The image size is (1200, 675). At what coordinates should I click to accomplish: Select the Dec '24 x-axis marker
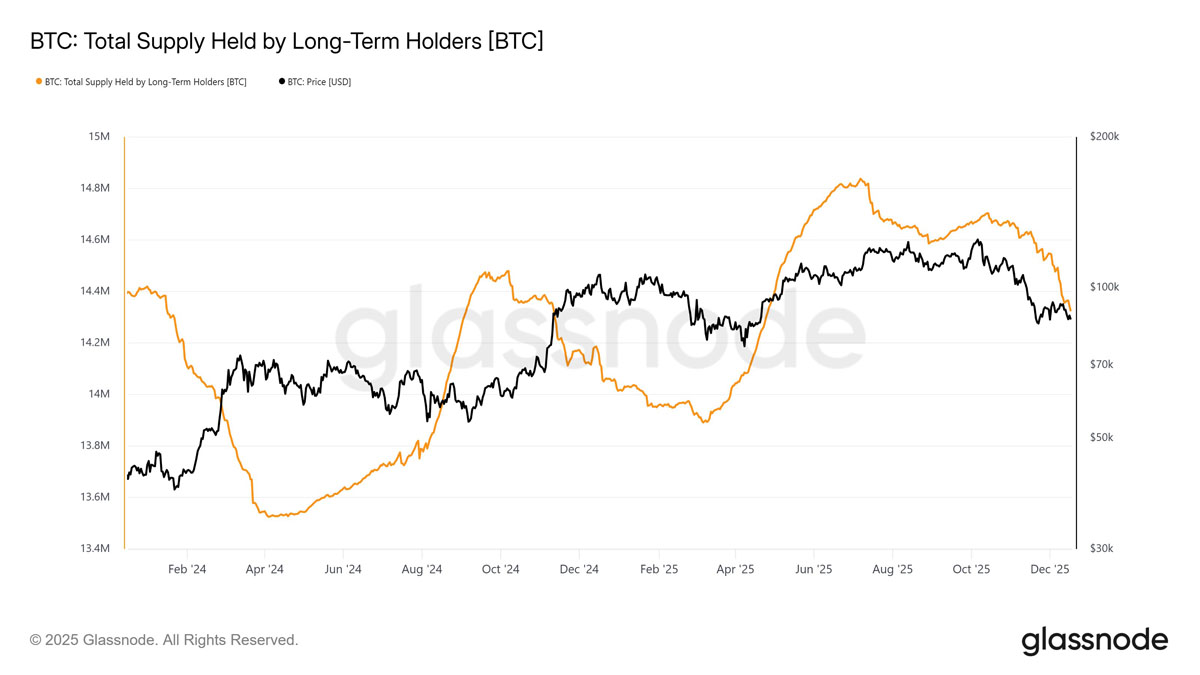tap(579, 569)
